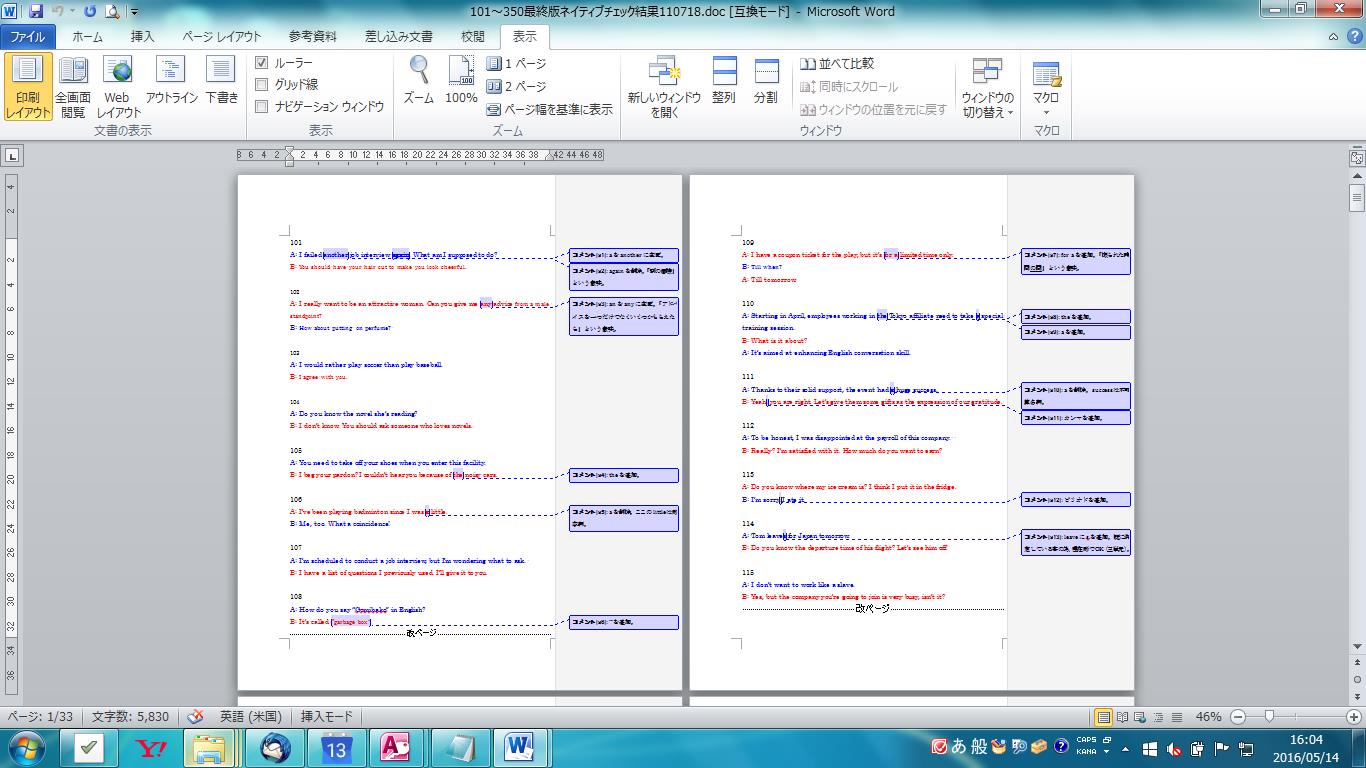Screen dimensions: 1366x768
Task: Select Web Layout button in status bar
Action: point(1138,717)
